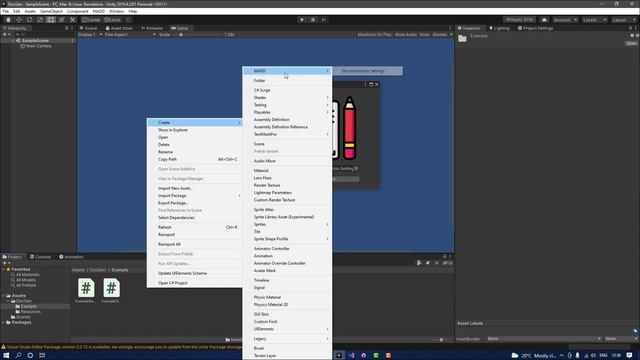640x360 pixels.
Task: Switch to the Console tab
Action: 40,257
